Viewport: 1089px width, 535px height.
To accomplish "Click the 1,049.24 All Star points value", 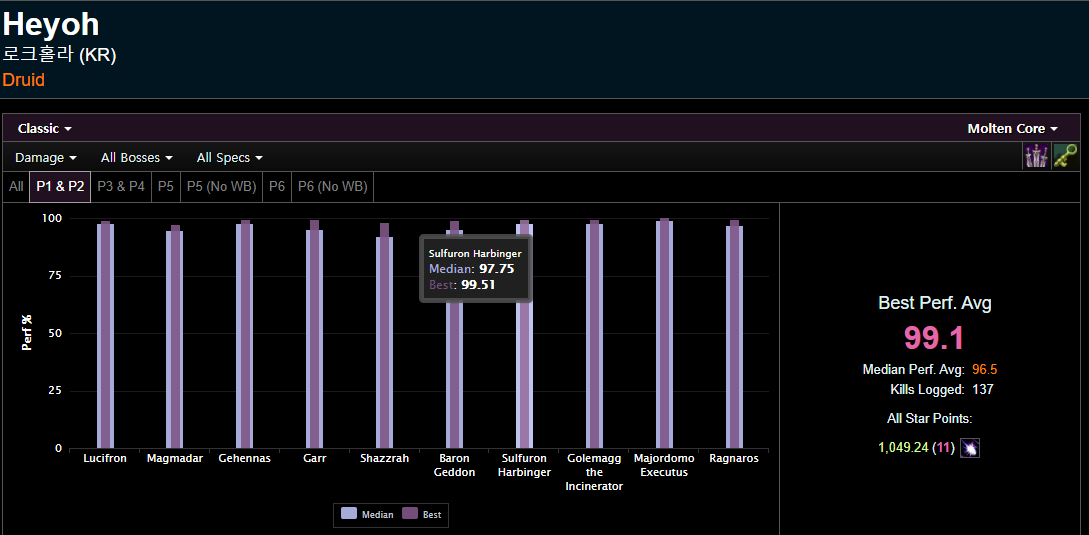I will (x=903, y=448).
